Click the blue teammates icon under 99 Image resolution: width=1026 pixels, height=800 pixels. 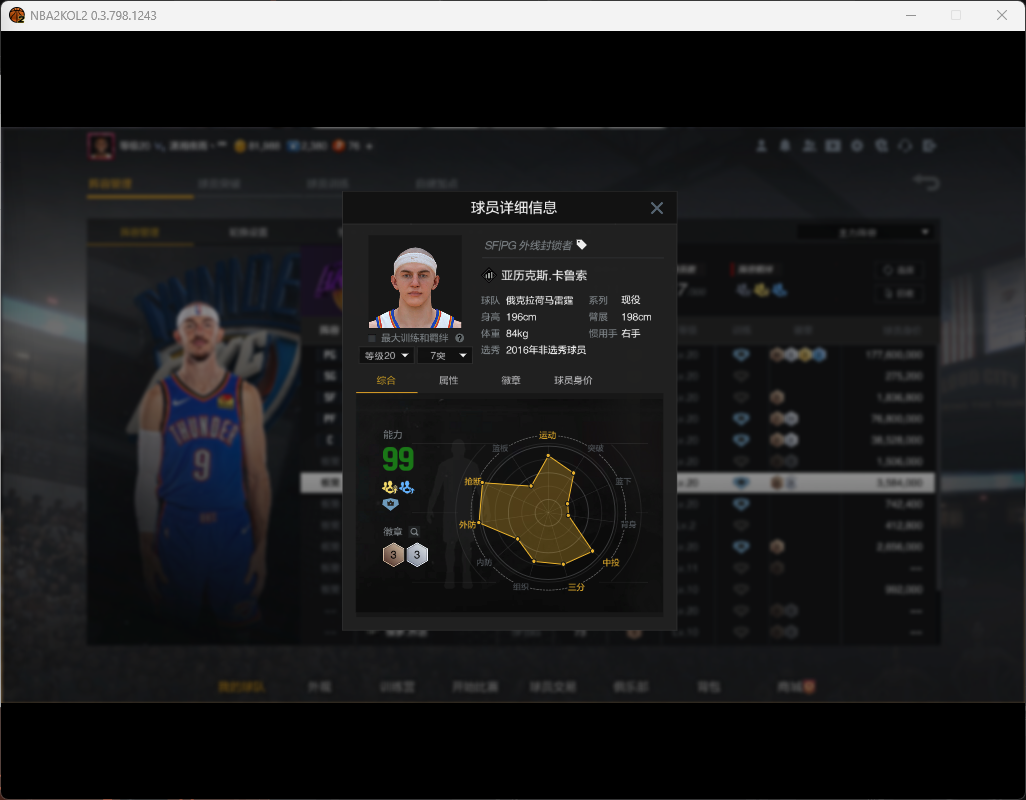(407, 487)
